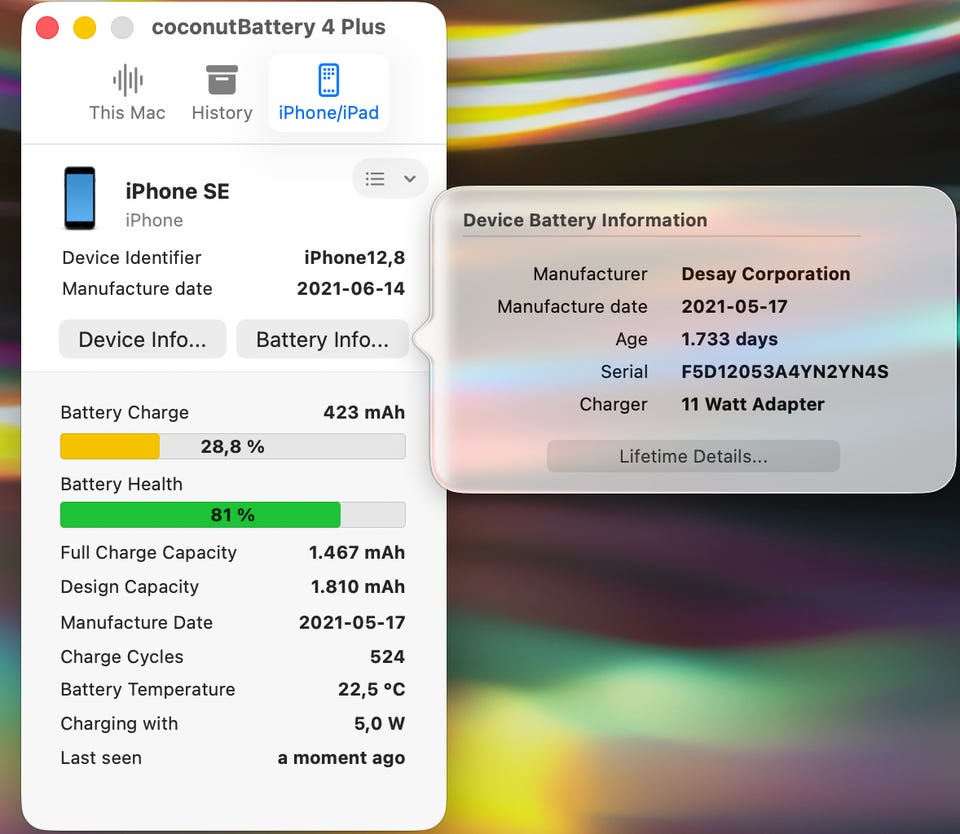Click the iPhone SE device image
Image resolution: width=960 pixels, height=834 pixels.
pyautogui.click(x=80, y=198)
